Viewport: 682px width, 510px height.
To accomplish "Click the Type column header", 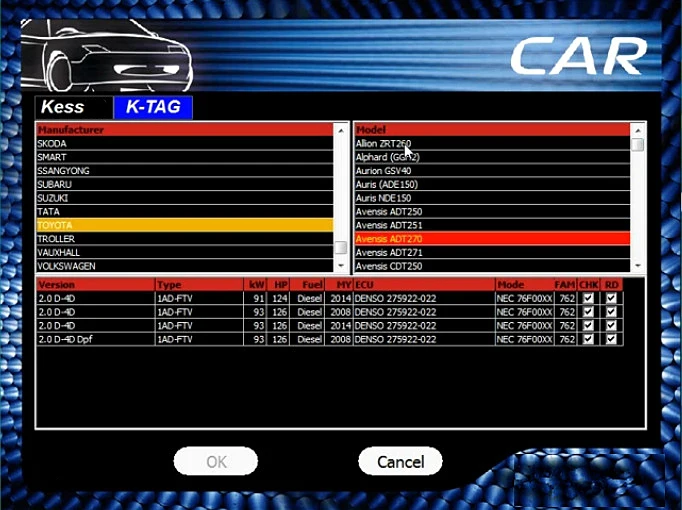I will coord(200,285).
